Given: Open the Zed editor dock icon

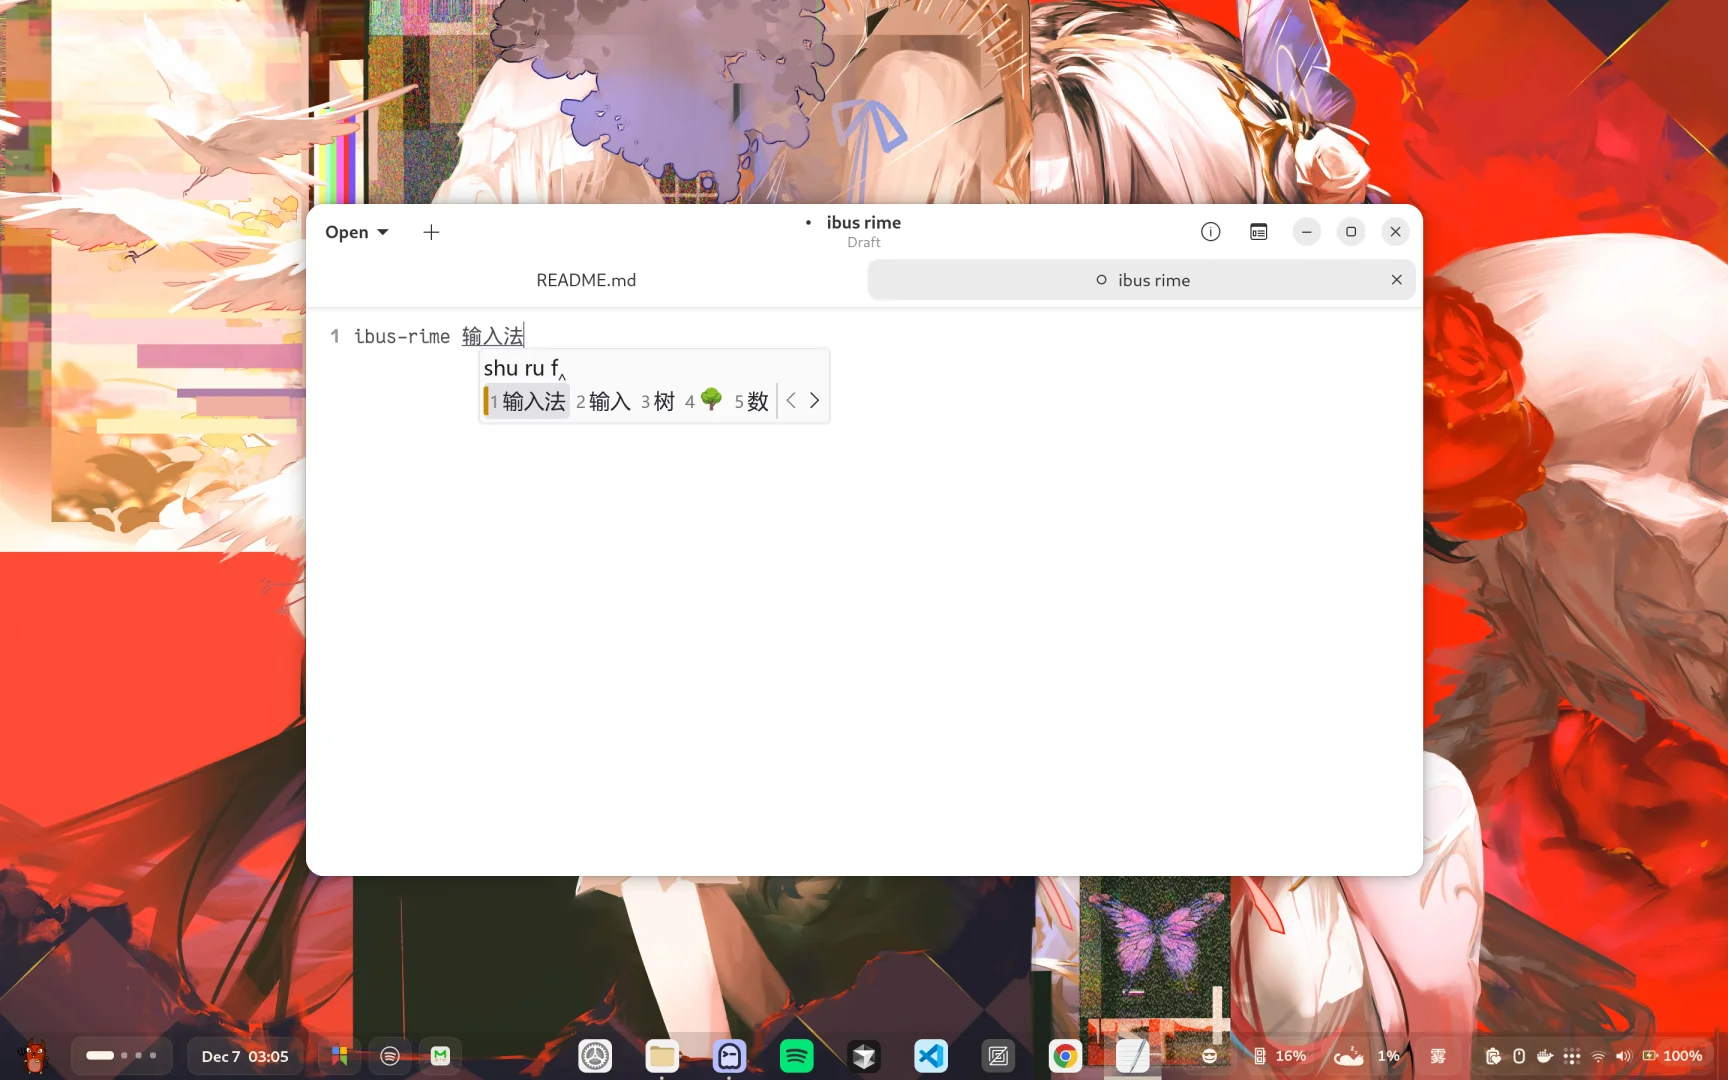Looking at the screenshot, I should click(x=998, y=1056).
